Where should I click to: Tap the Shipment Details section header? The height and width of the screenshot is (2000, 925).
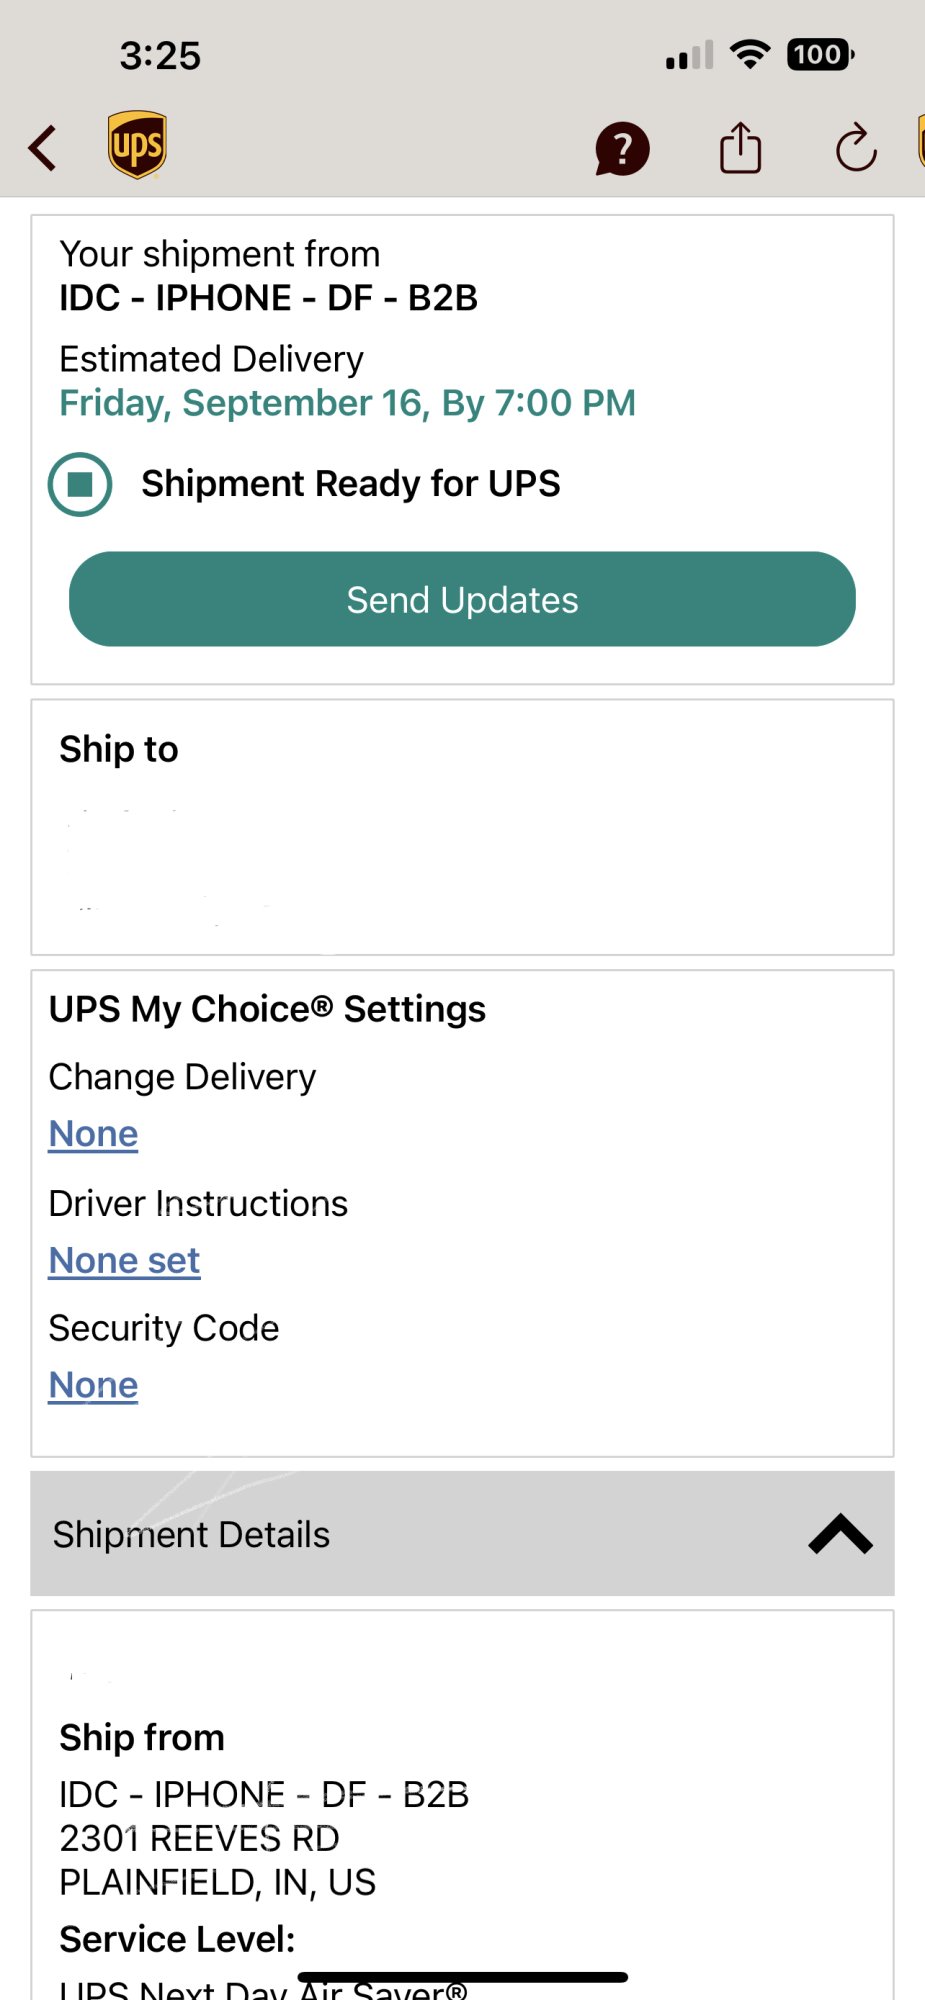pos(191,1534)
